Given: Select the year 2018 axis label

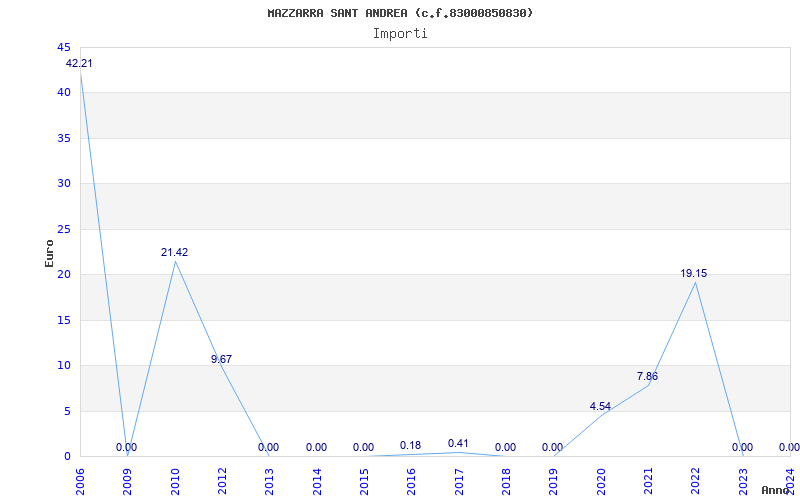Looking at the screenshot, I should point(506,481).
